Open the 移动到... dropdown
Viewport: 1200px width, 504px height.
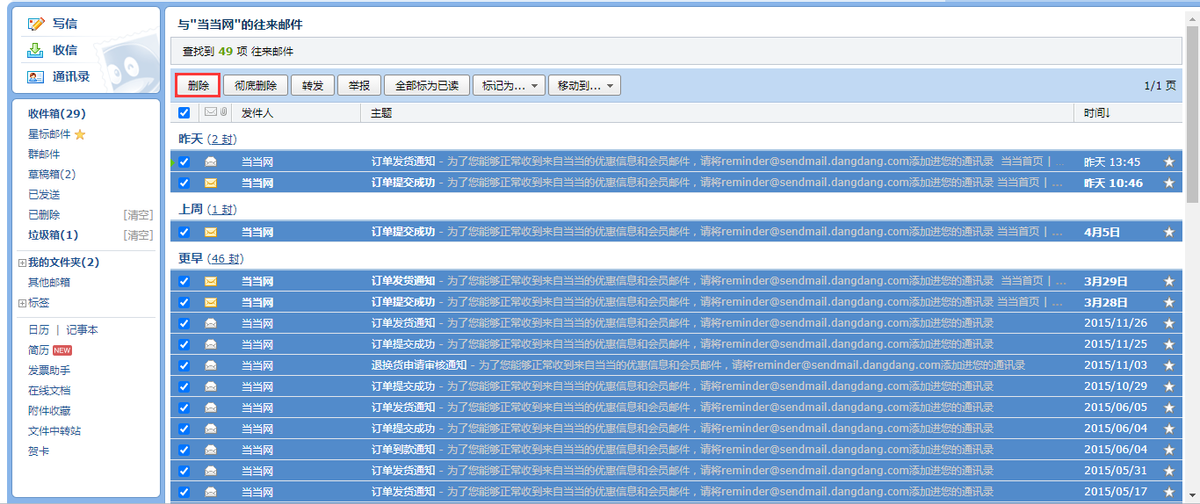coord(585,86)
